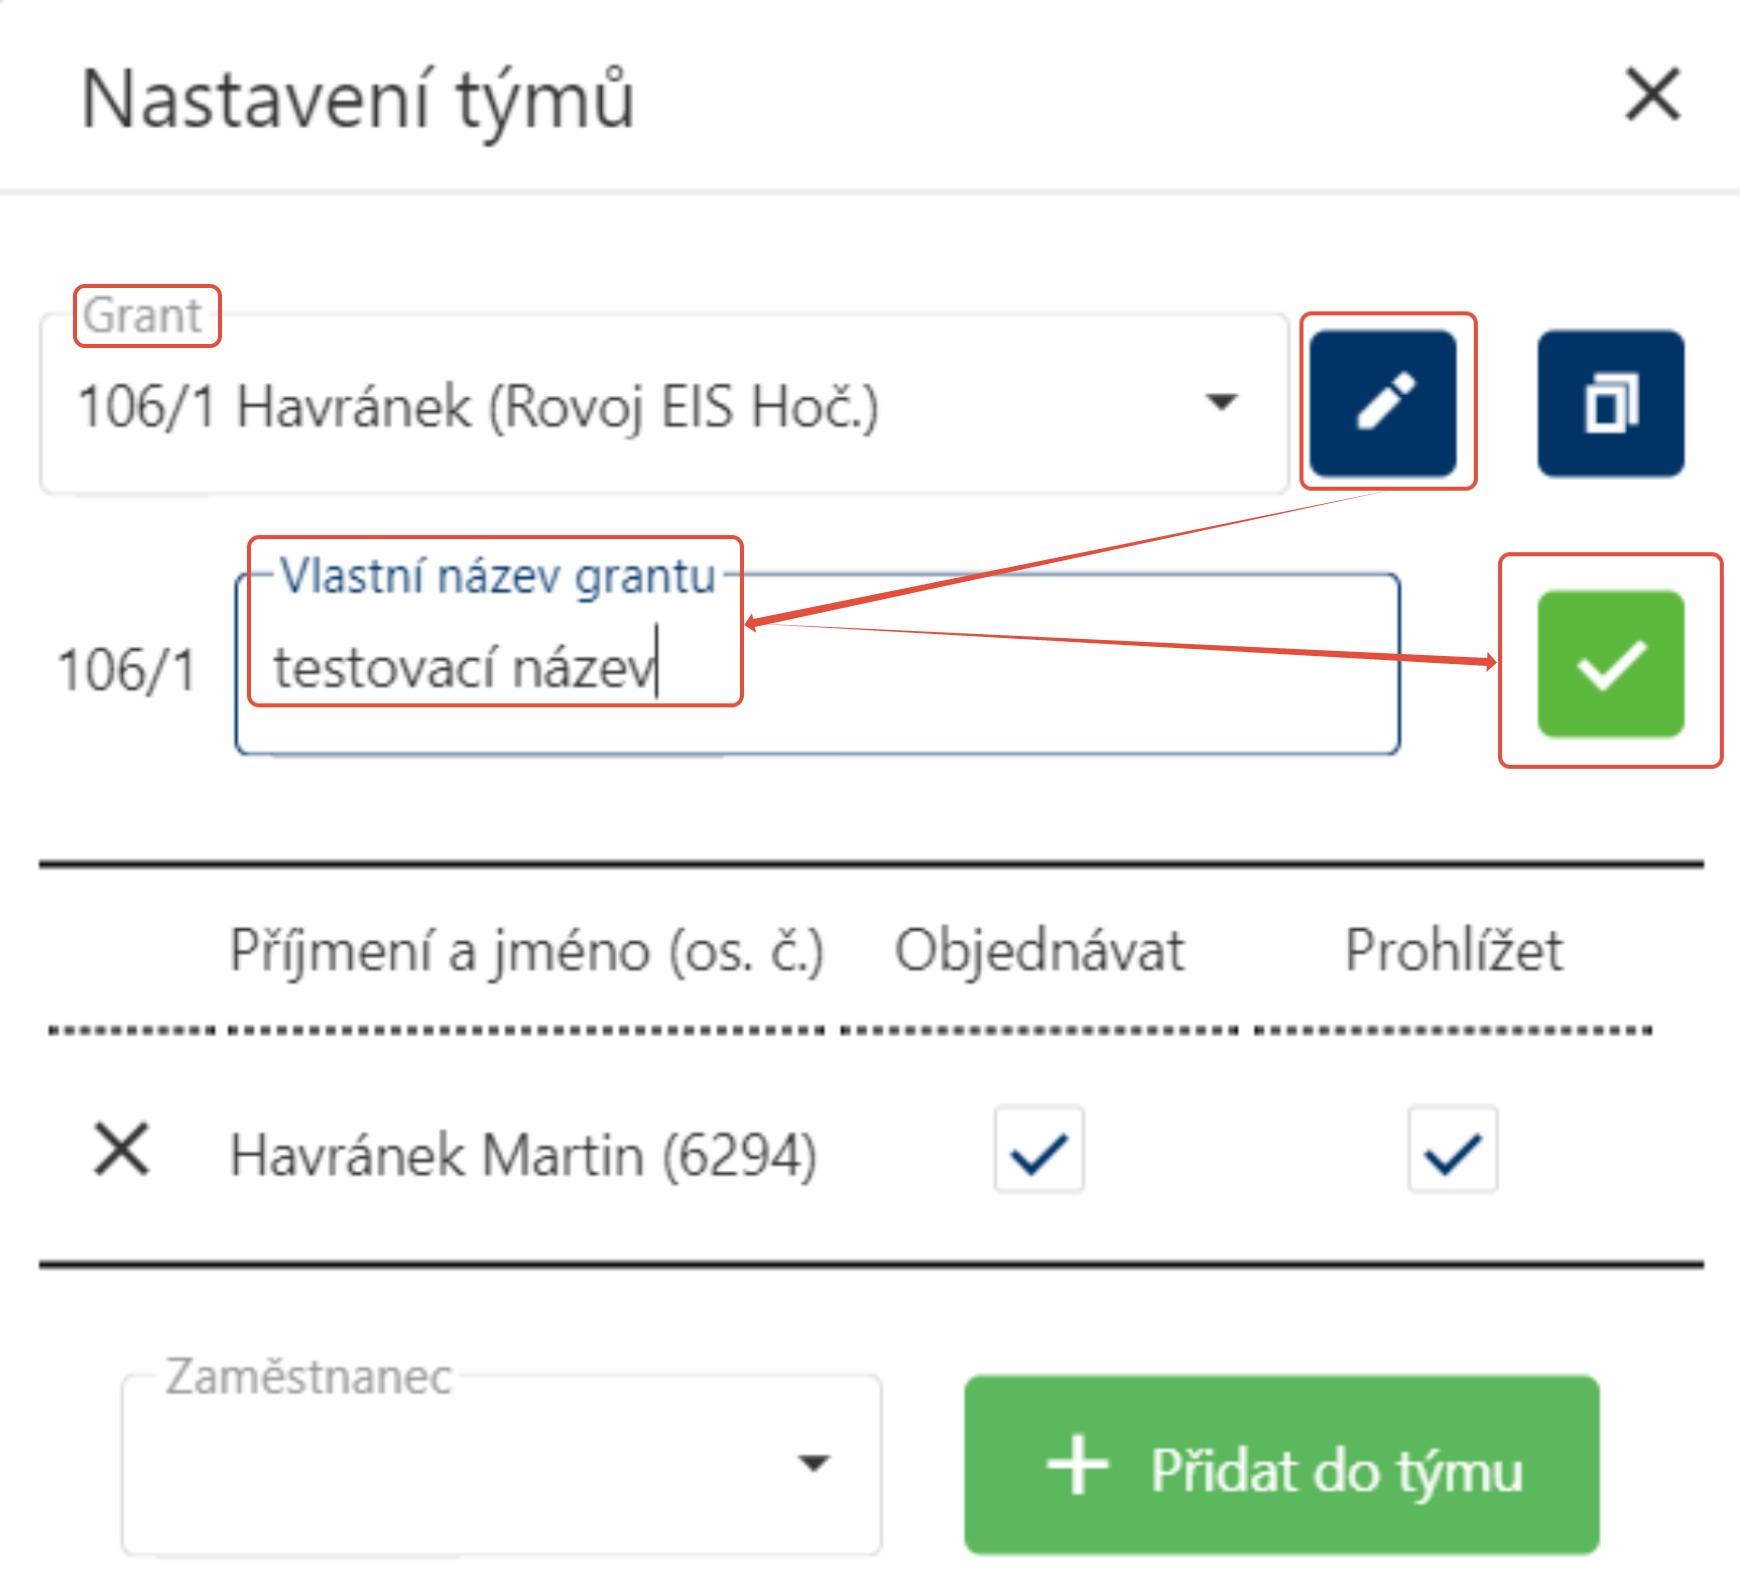1740x1579 pixels.
Task: Expand the Zaměstnanec dropdown arrow
Action: click(814, 1464)
